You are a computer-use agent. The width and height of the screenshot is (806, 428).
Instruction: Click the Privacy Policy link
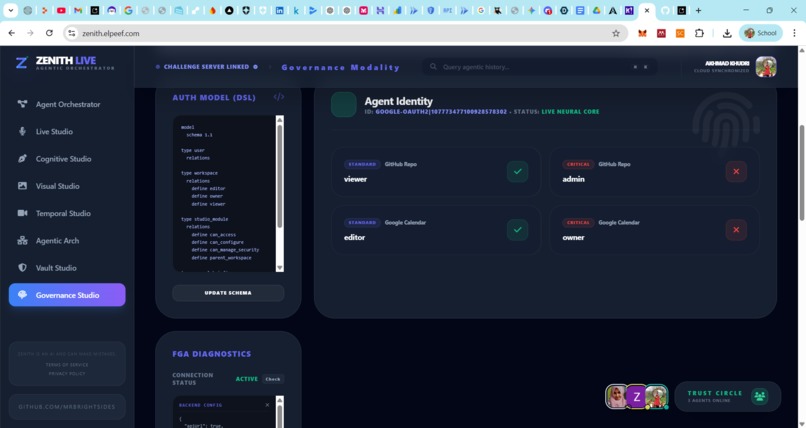click(67, 374)
